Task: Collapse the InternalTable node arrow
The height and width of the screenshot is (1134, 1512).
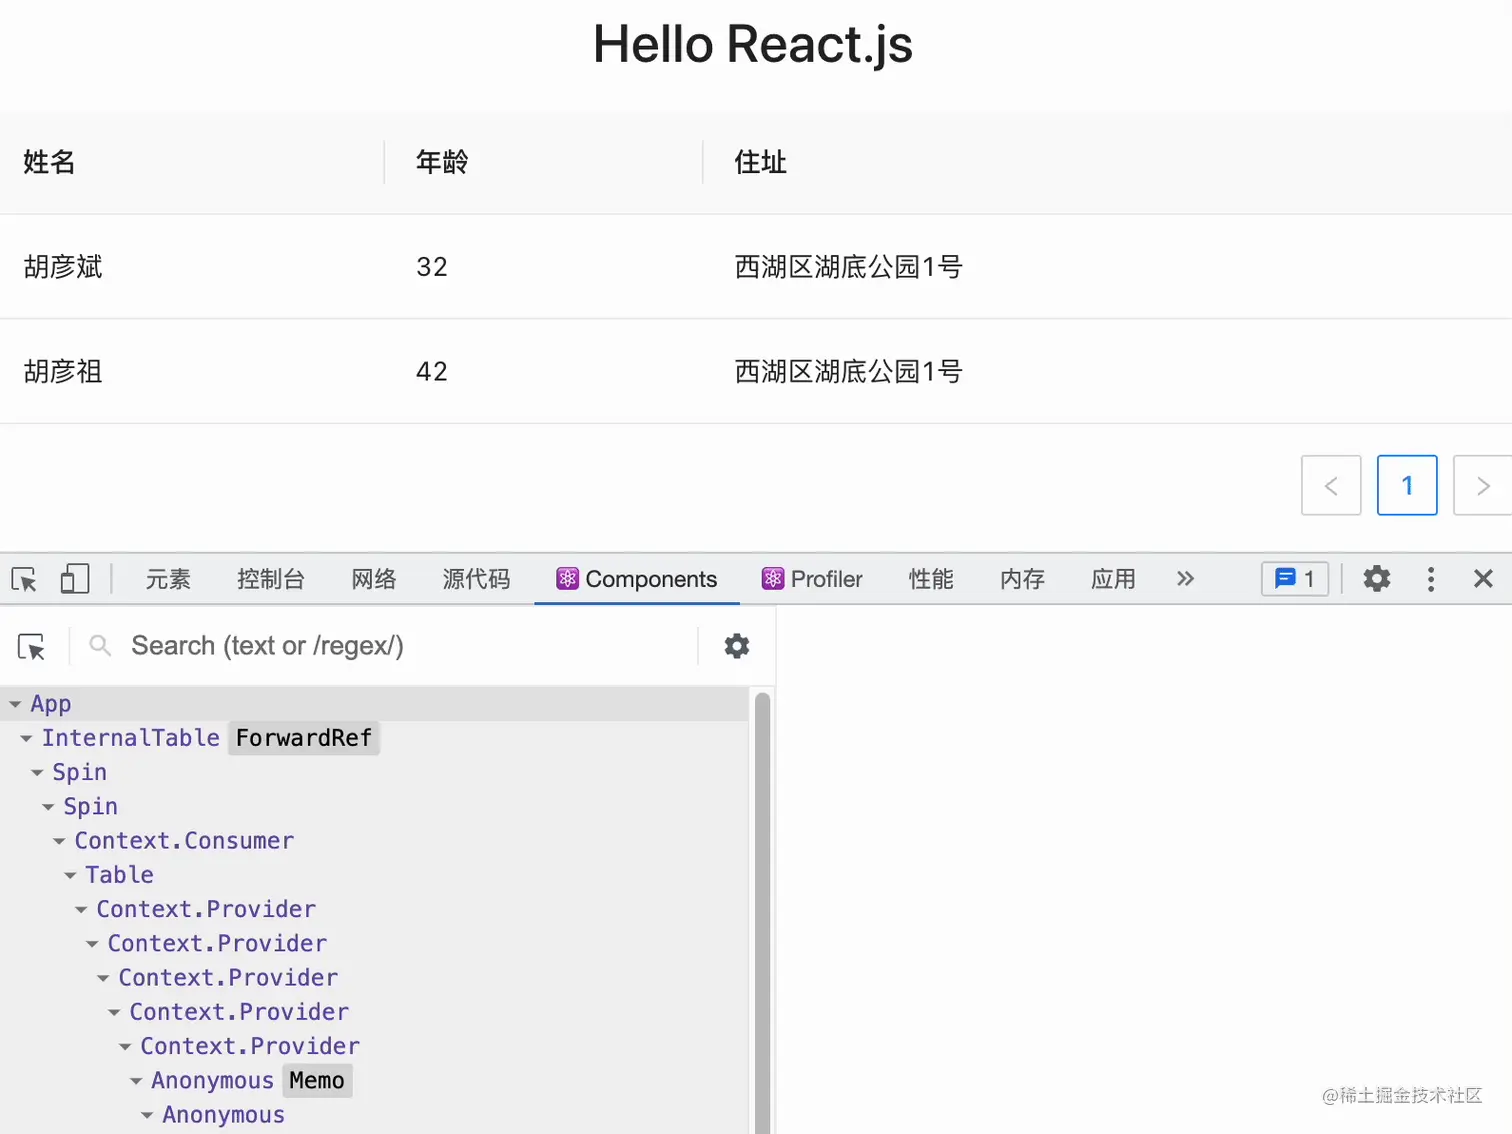Action: point(26,738)
